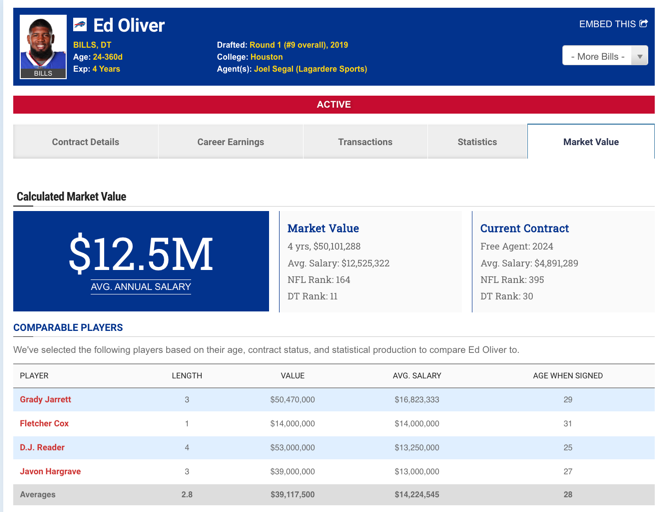Click the Houston college link
The width and height of the screenshot is (661, 512).
click(x=266, y=57)
